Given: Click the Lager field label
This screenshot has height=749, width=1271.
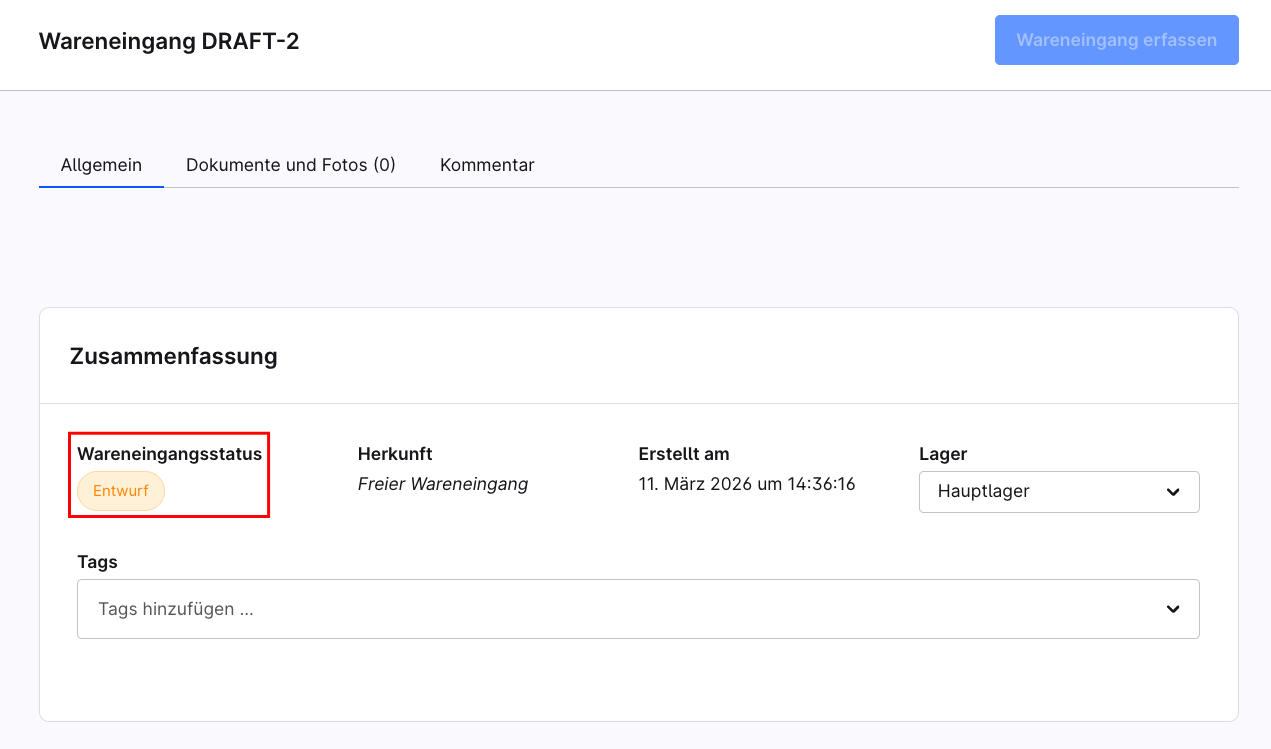Looking at the screenshot, I should click(x=943, y=454).
